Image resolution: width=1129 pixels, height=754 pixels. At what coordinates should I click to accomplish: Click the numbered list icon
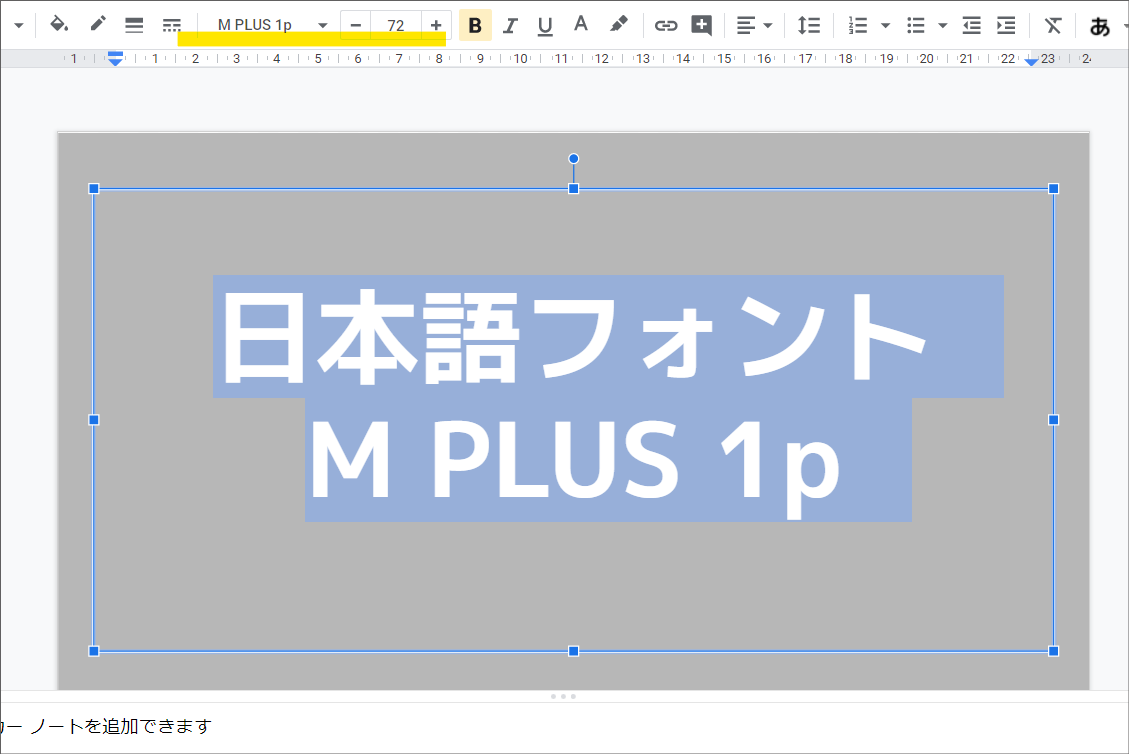857,26
